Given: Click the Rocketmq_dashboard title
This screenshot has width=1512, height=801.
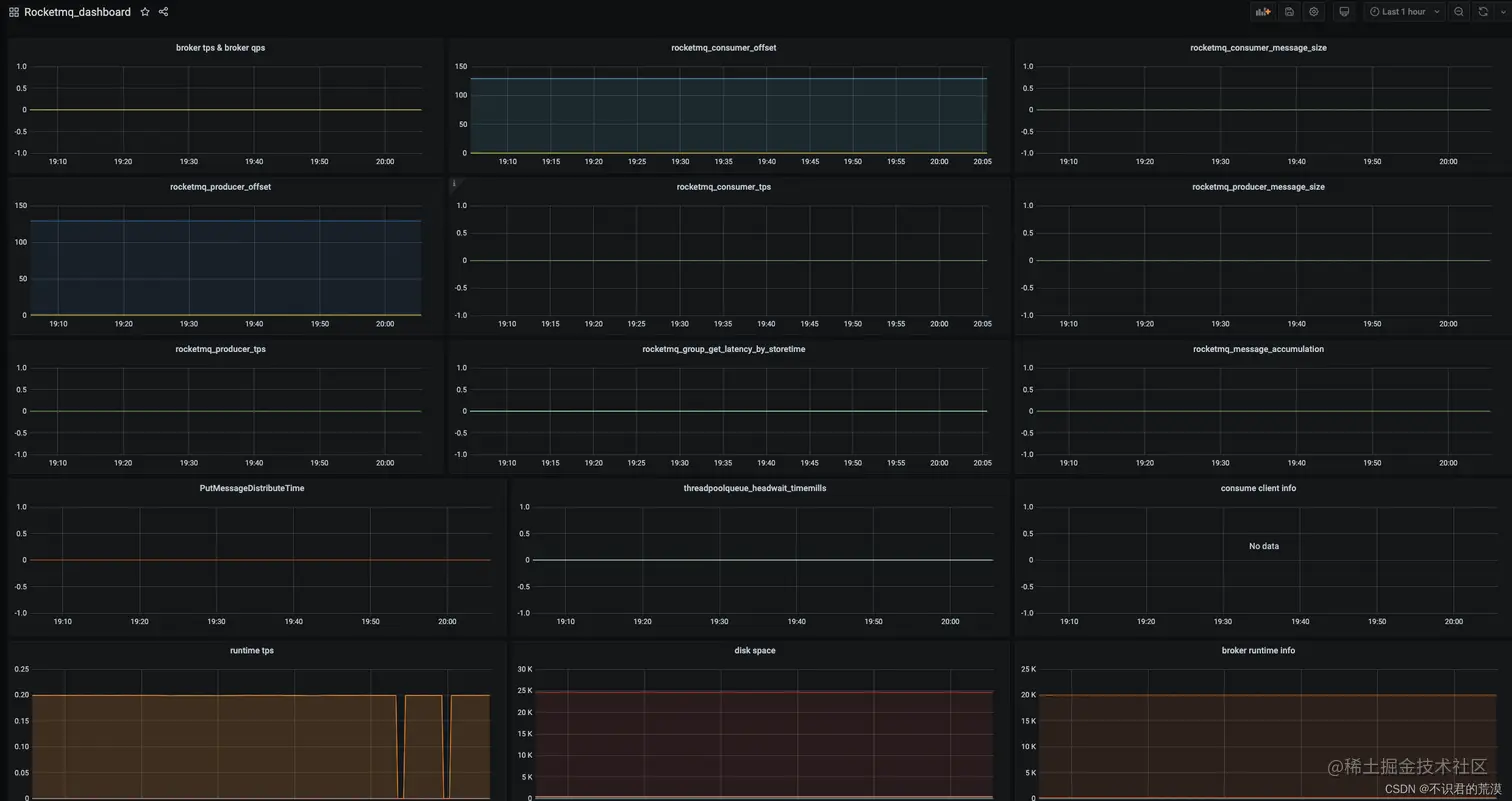Looking at the screenshot, I should 77,12.
